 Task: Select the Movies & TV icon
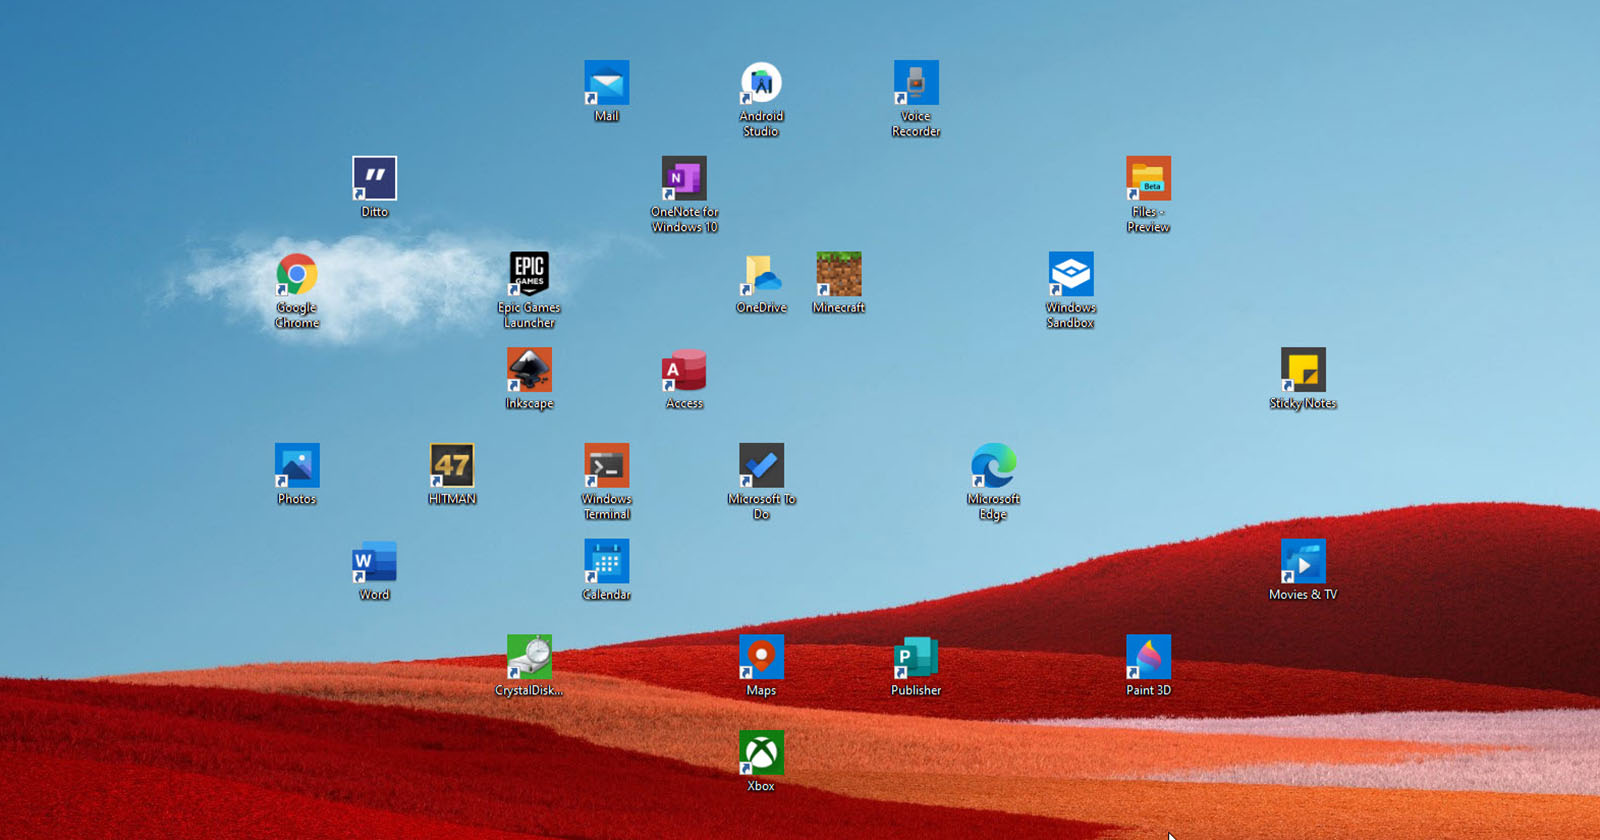coord(1303,562)
